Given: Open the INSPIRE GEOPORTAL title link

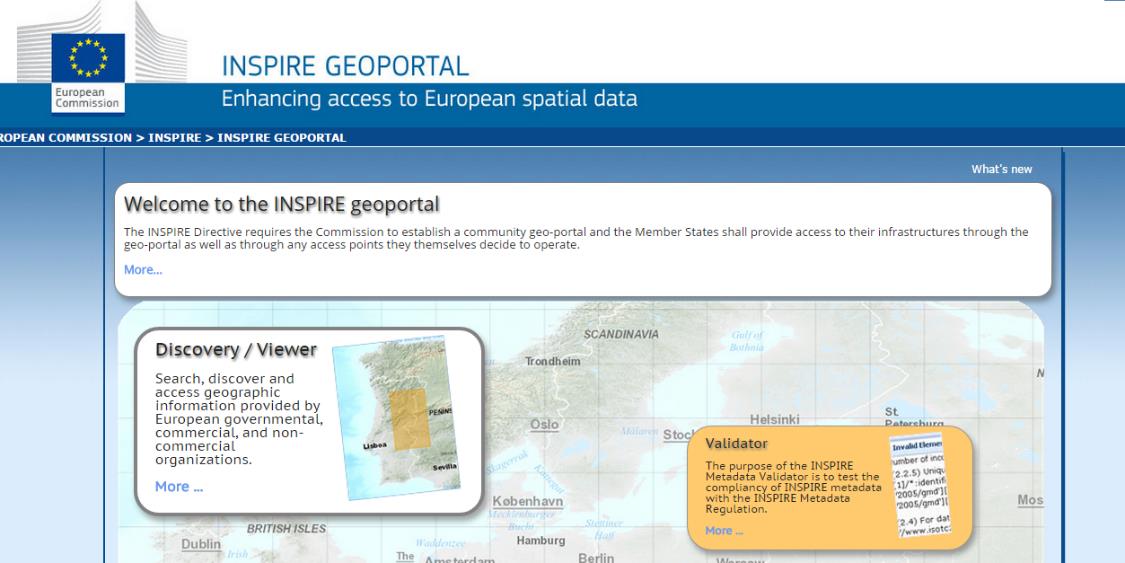Looking at the screenshot, I should [x=345, y=66].
